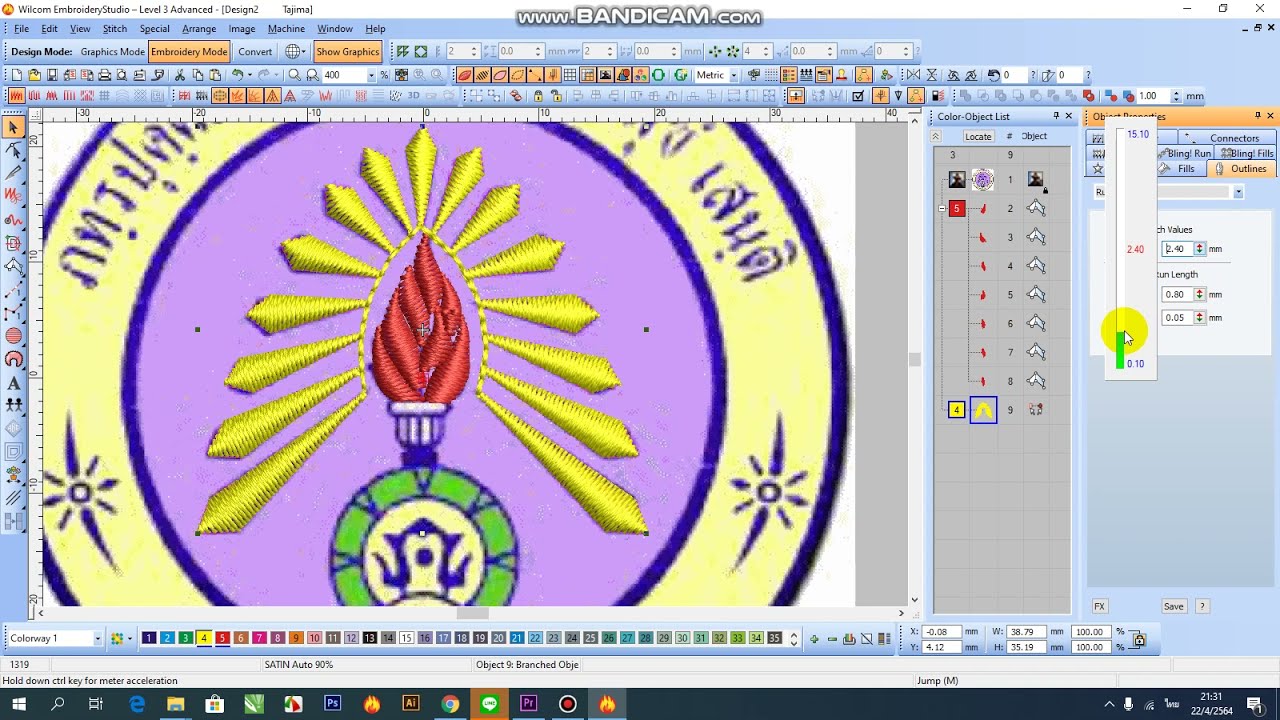Click the Save button in Object Properties

click(1173, 606)
